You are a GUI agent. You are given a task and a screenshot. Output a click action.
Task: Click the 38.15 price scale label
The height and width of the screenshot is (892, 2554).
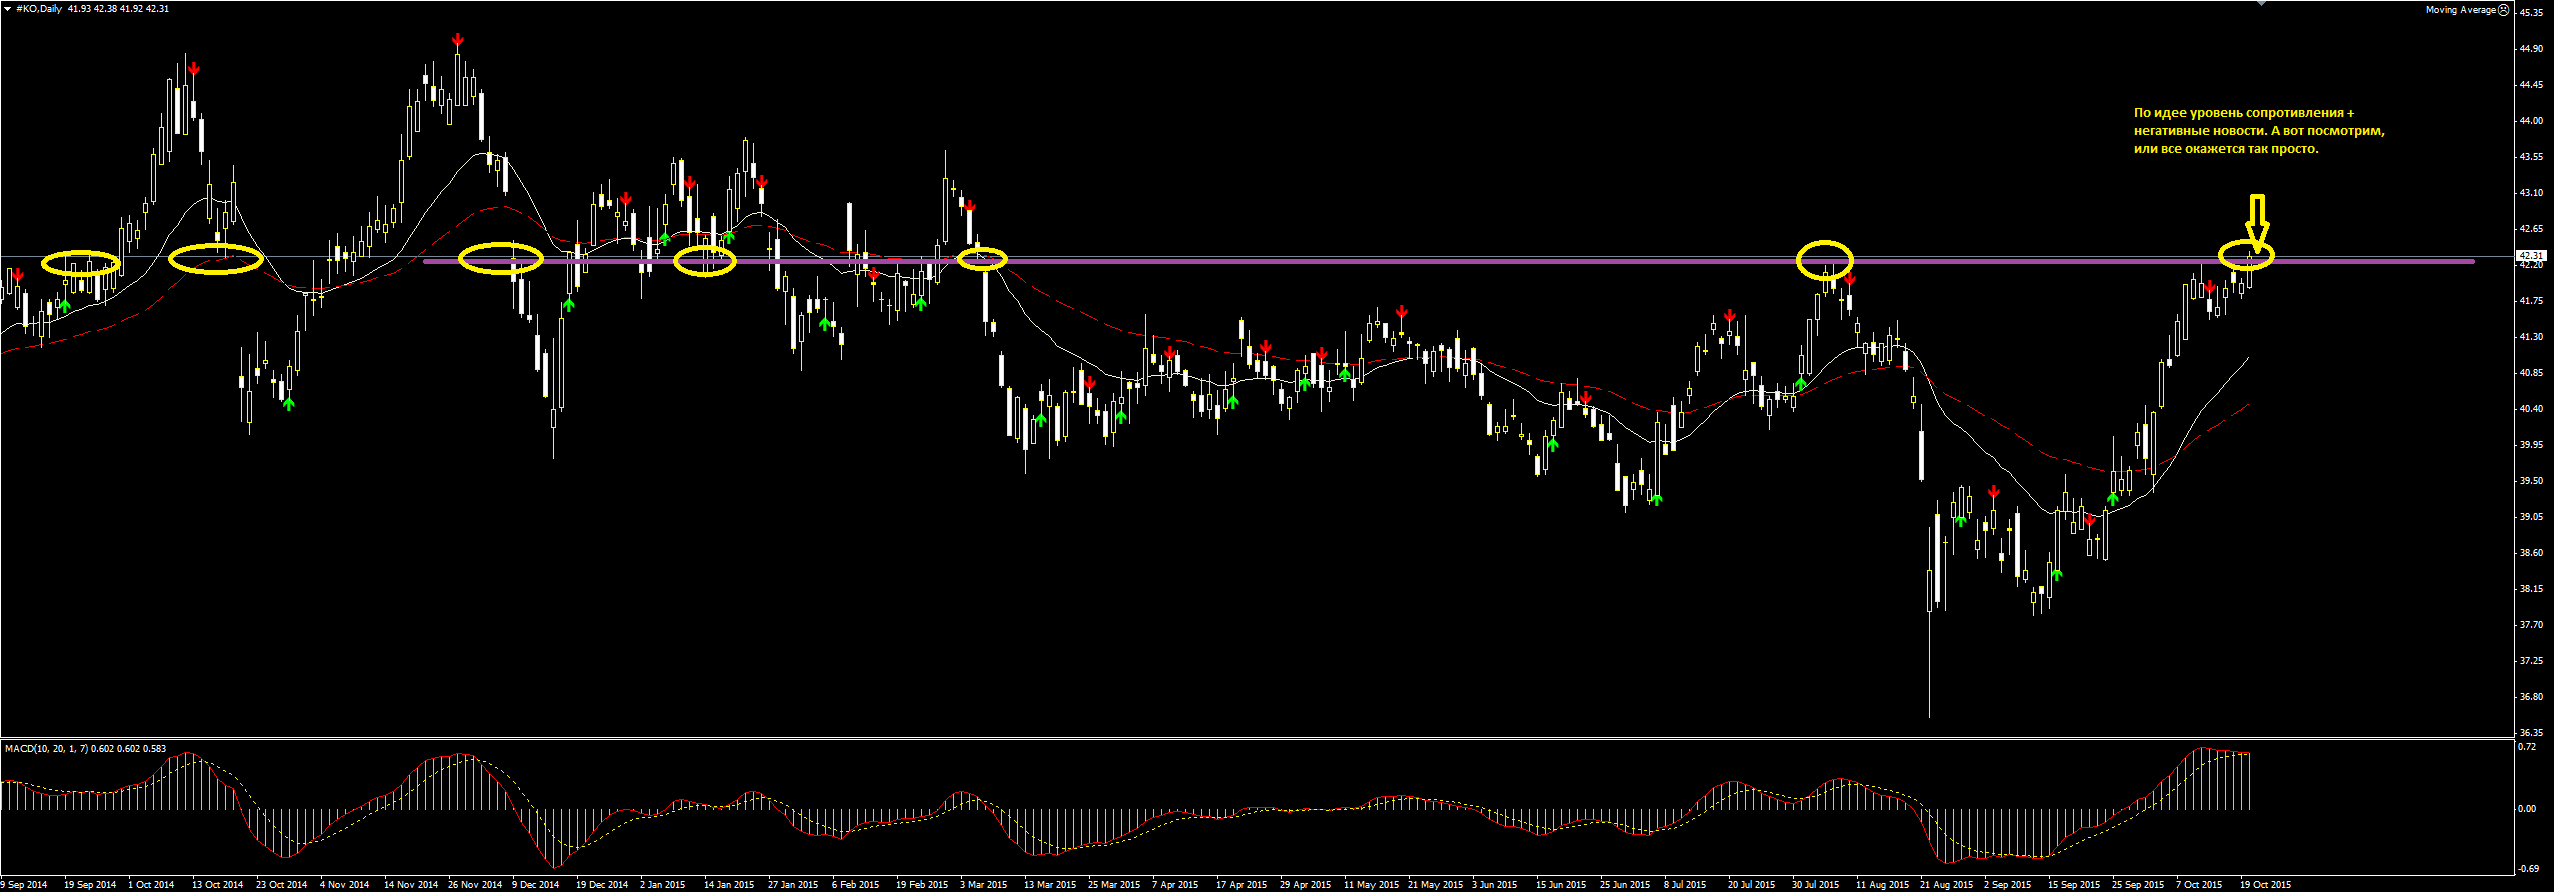click(x=2531, y=589)
